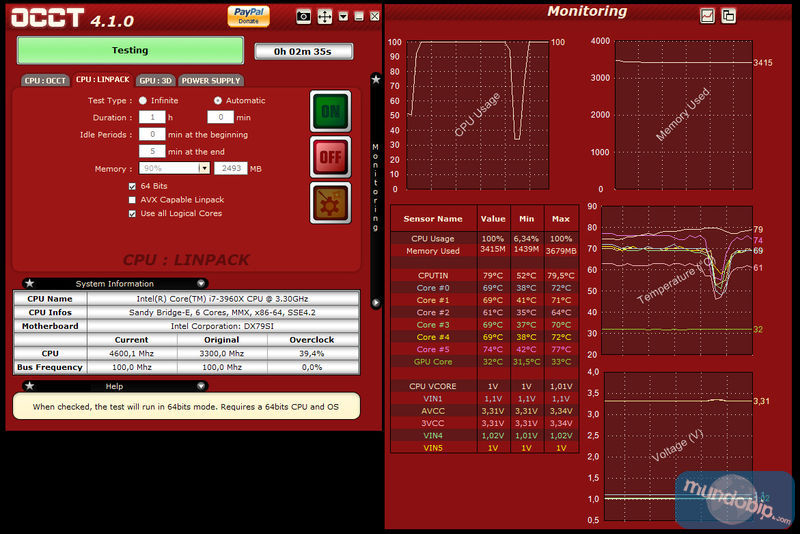Click the Sensor Name column header

433,219
